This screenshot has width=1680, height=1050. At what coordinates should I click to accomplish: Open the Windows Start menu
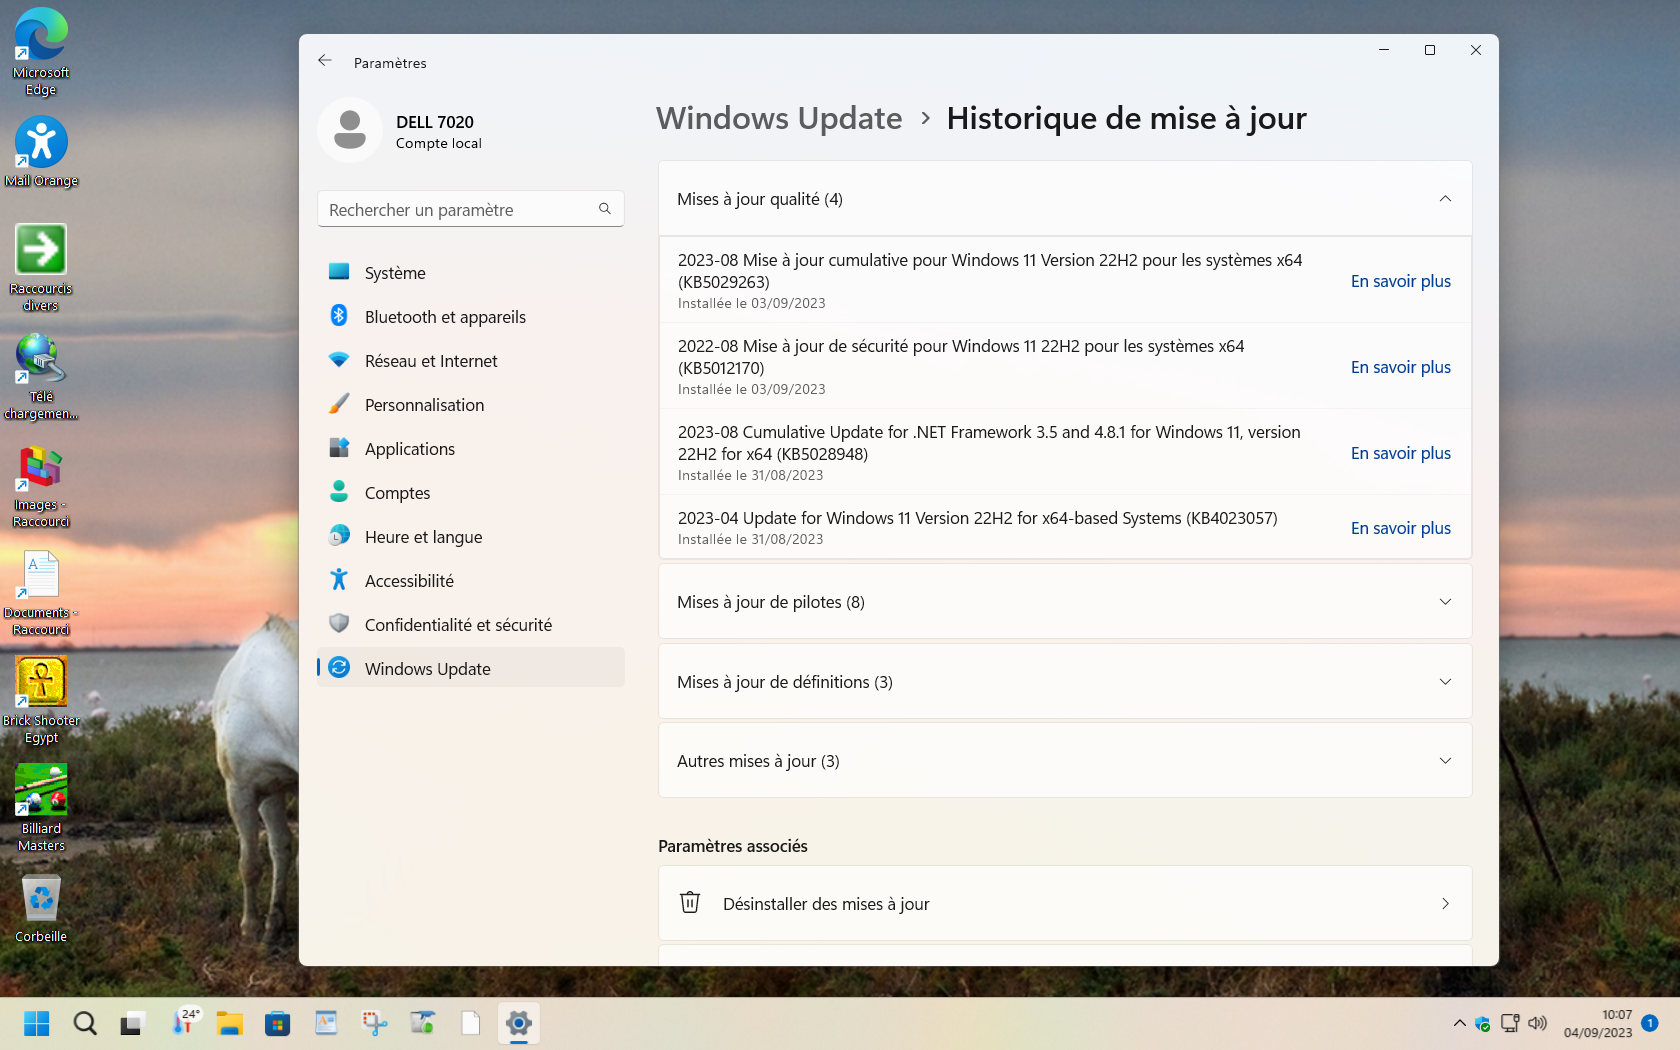coord(37,1023)
